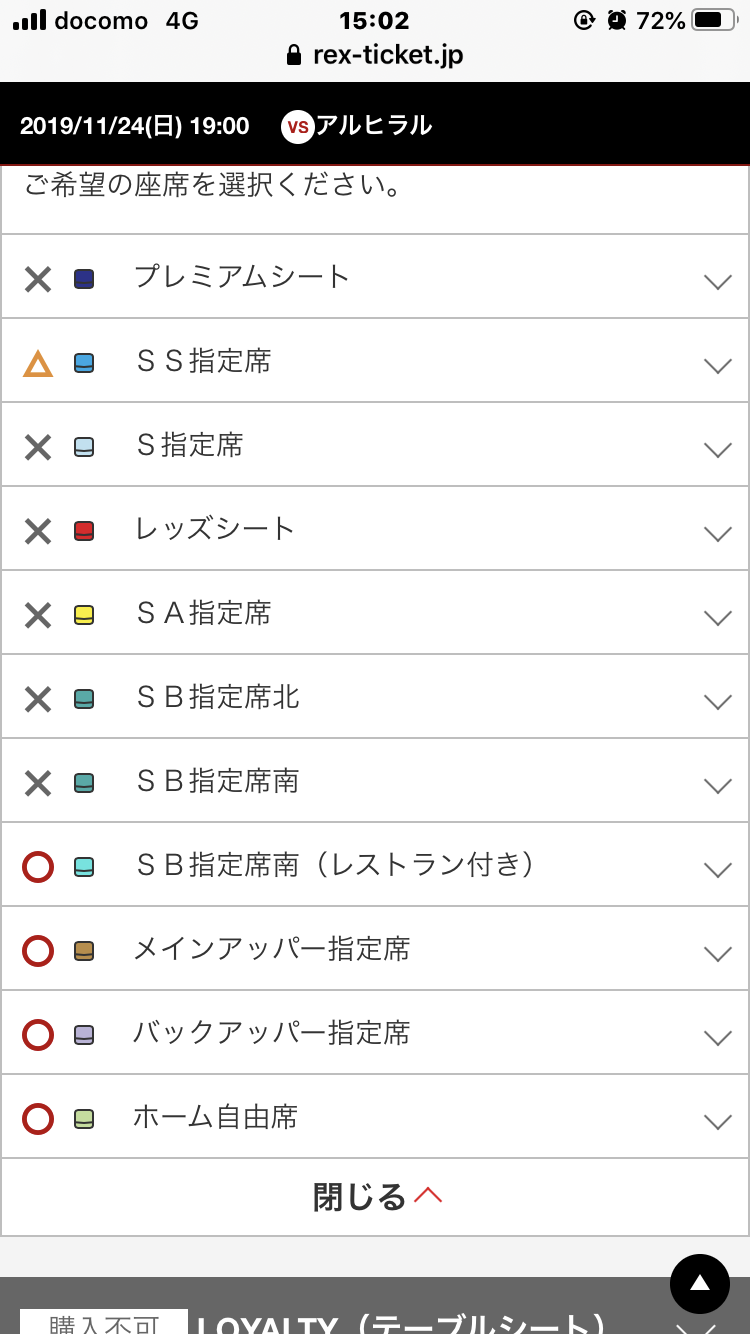Expand the プレミアムシート row chevron

point(717,281)
